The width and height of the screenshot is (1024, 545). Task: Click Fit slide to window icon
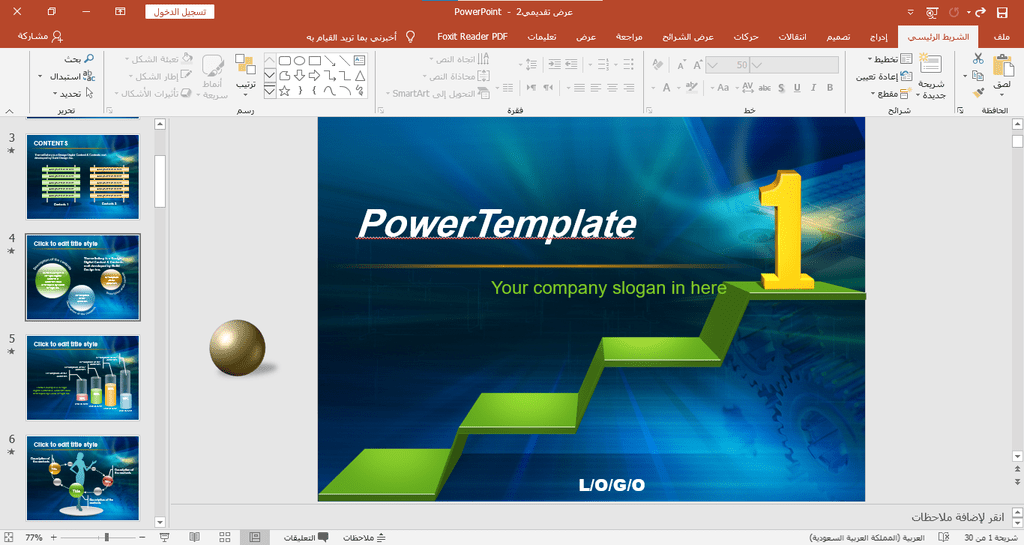(x=8, y=537)
